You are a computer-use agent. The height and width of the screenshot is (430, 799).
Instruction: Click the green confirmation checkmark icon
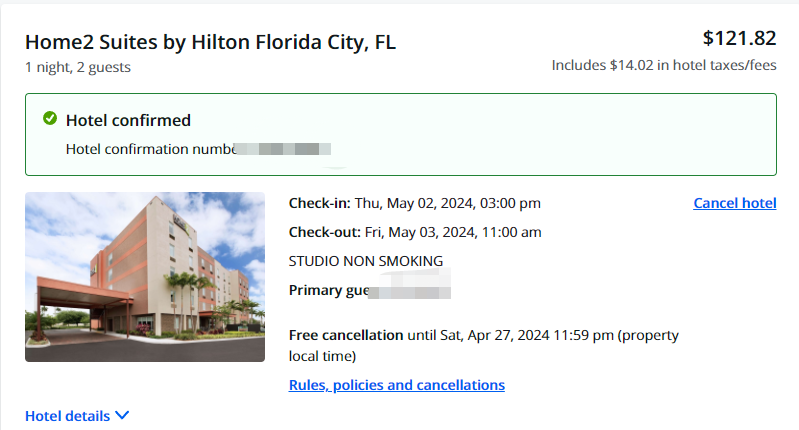(x=50, y=119)
